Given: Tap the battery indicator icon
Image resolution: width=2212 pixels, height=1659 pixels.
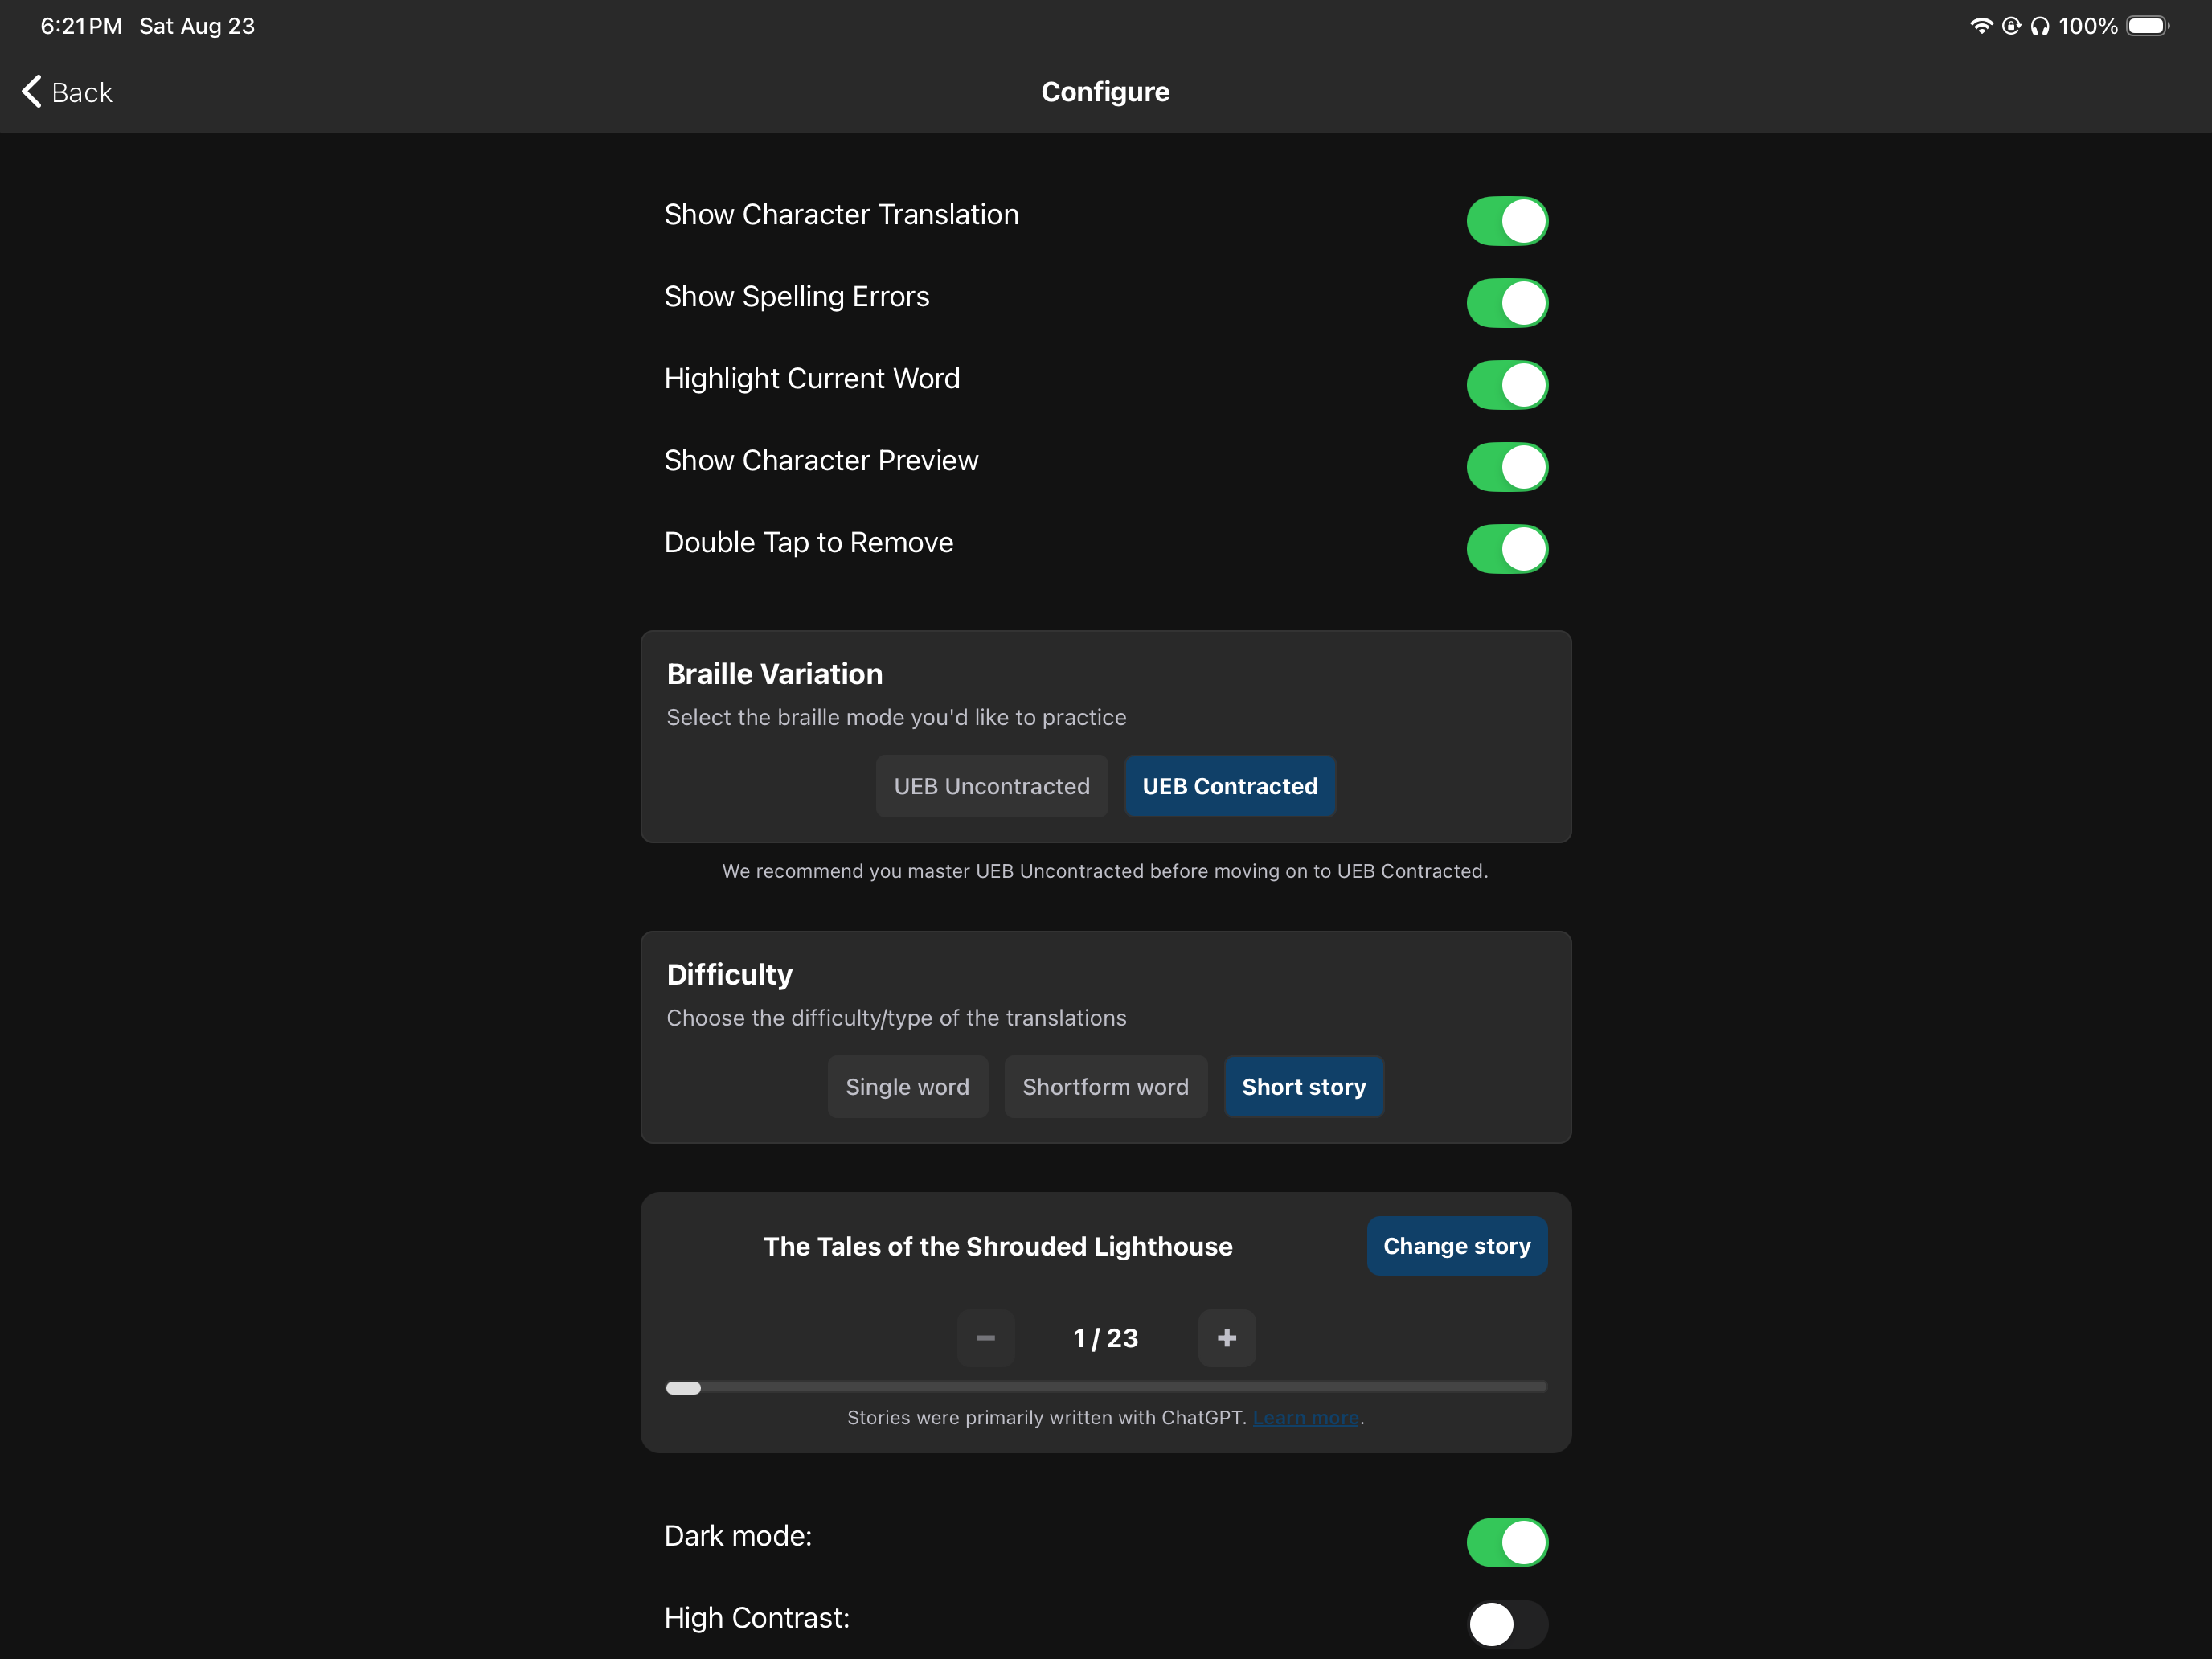Looking at the screenshot, I should (2148, 26).
